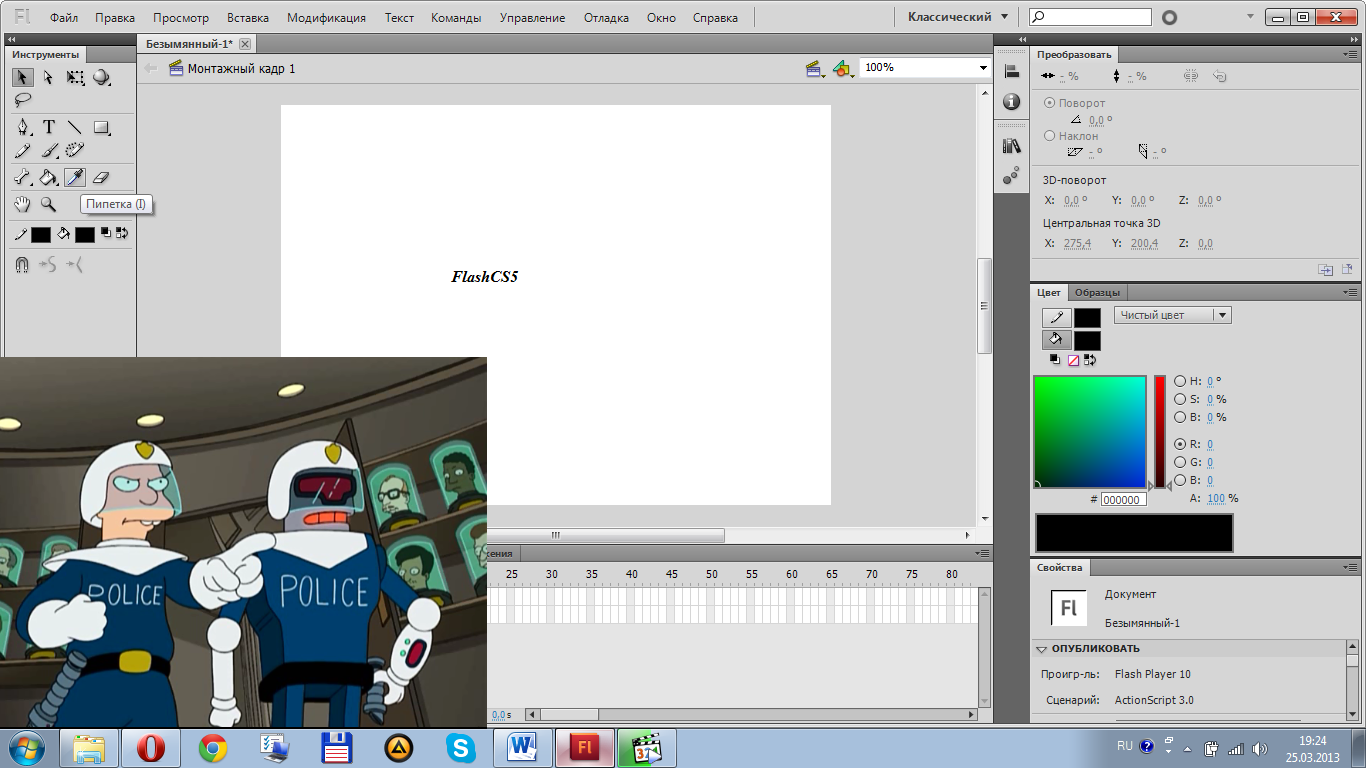Select the Наклон radio button
1366x768 pixels.
[x=1049, y=136]
